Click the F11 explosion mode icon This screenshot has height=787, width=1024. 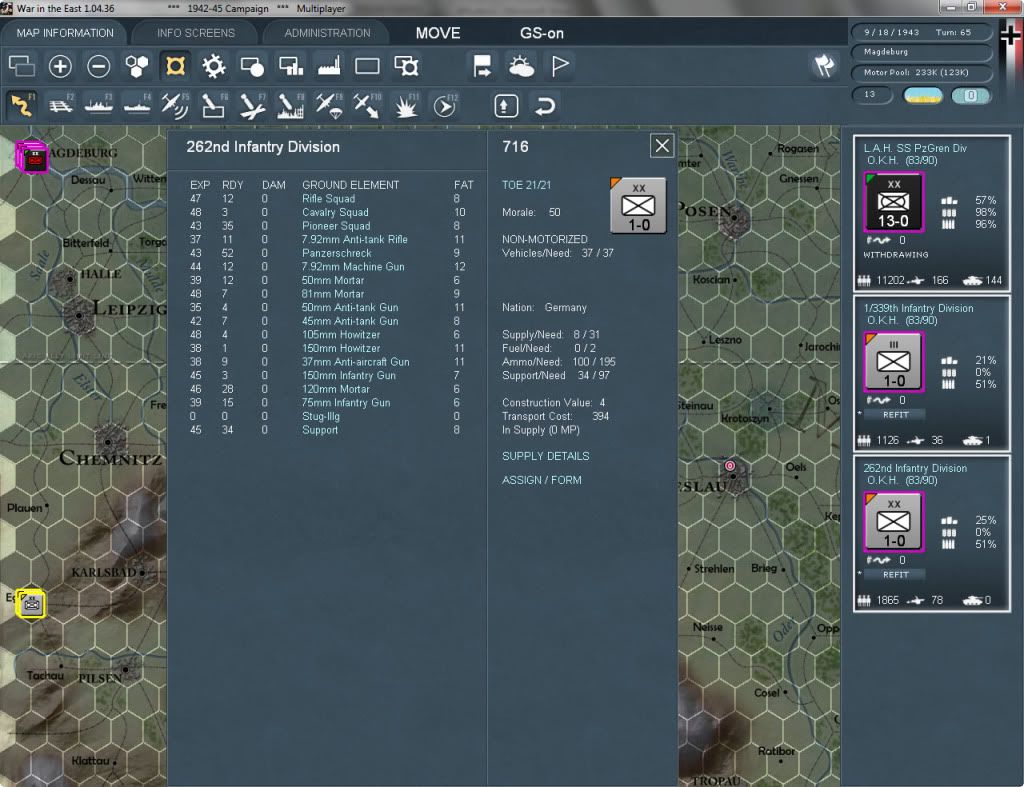coord(406,105)
